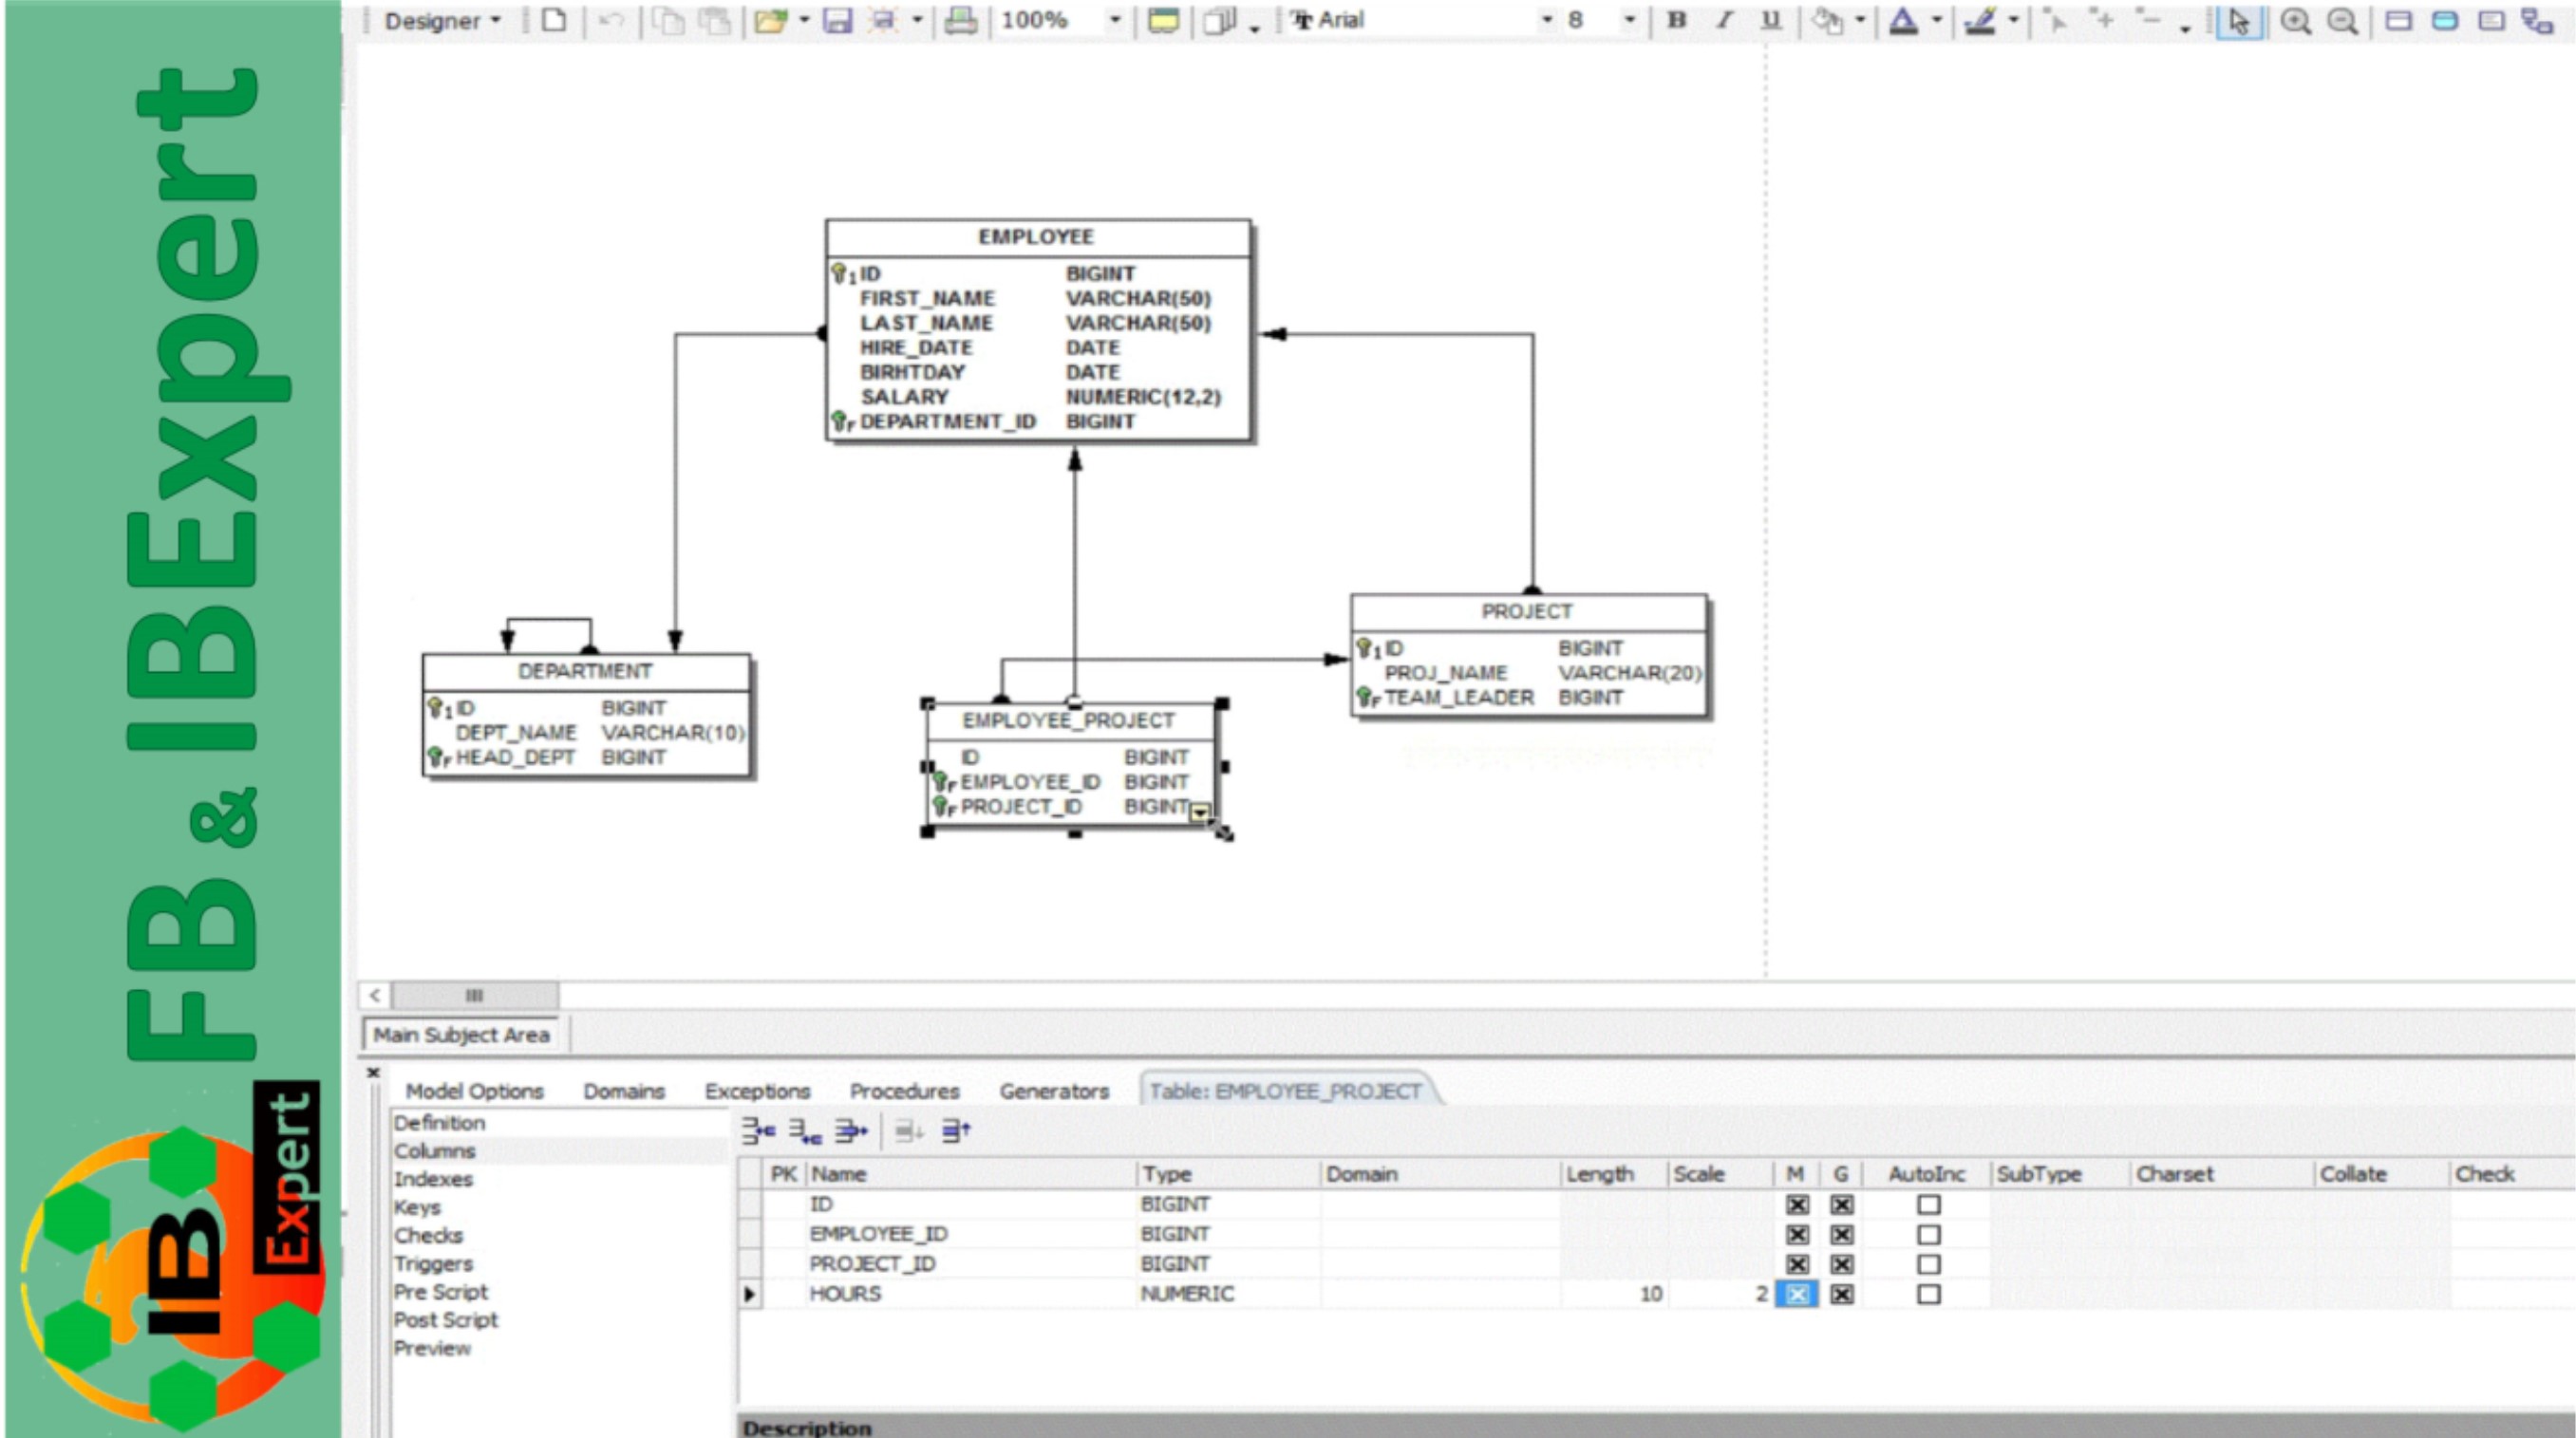The width and height of the screenshot is (2576, 1438).
Task: Open the Generators tab
Action: [1054, 1091]
